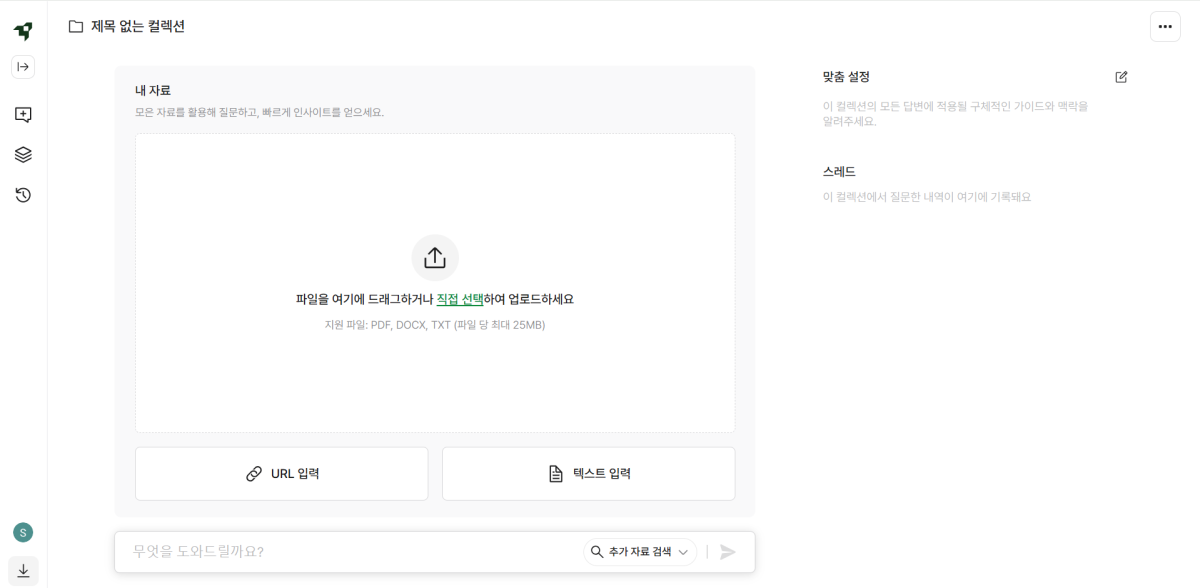The image size is (1200, 588).
Task: Select the stacked layers collections icon
Action: pos(22,154)
